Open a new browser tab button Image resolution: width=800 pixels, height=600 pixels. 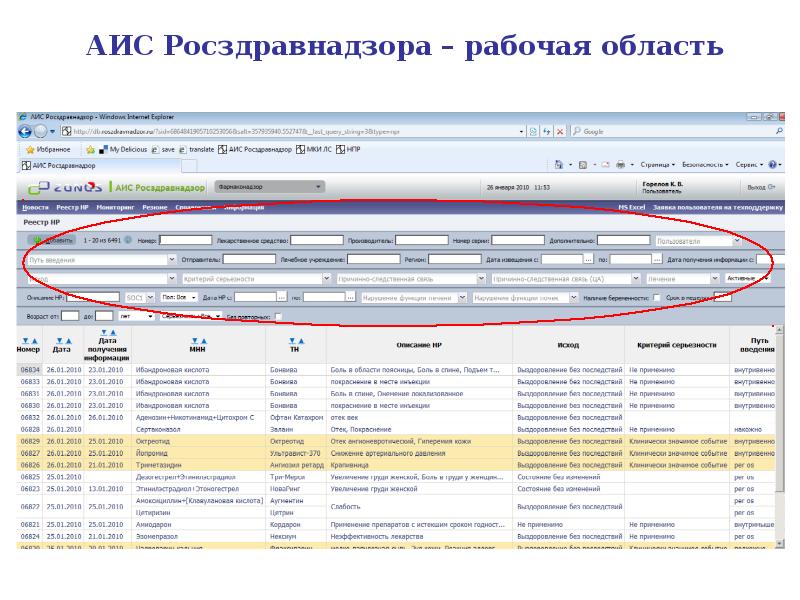point(189,166)
